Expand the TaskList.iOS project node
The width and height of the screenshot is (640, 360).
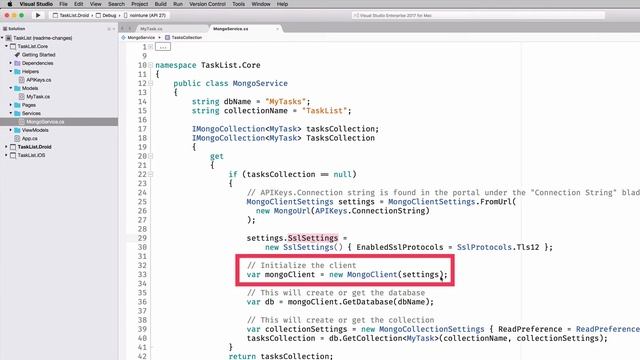coord(7,155)
